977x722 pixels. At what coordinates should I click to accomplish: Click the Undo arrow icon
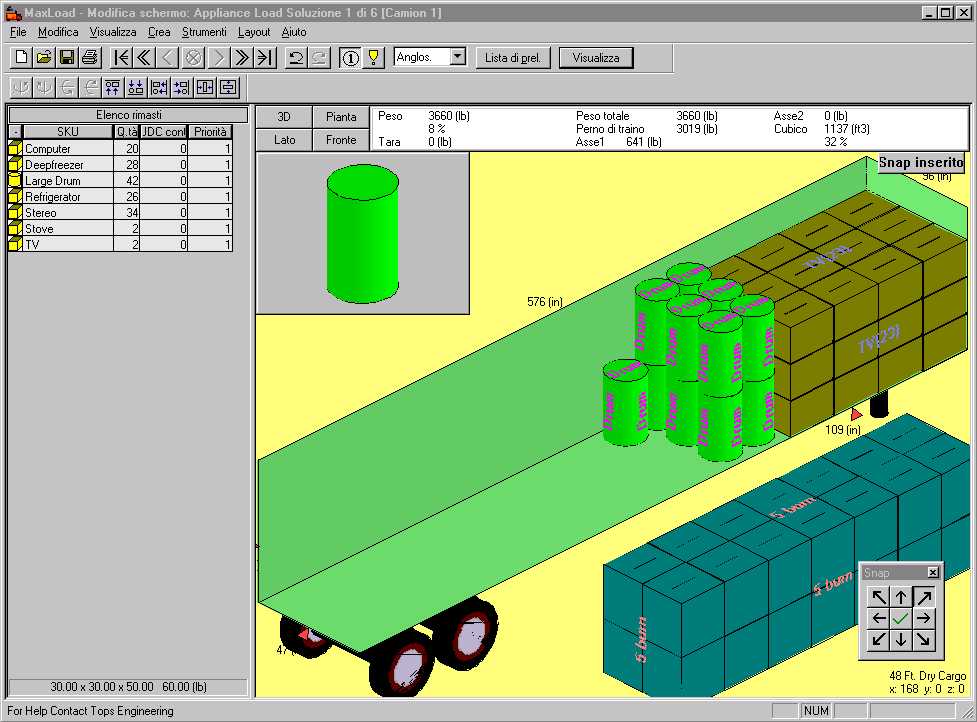click(x=296, y=58)
